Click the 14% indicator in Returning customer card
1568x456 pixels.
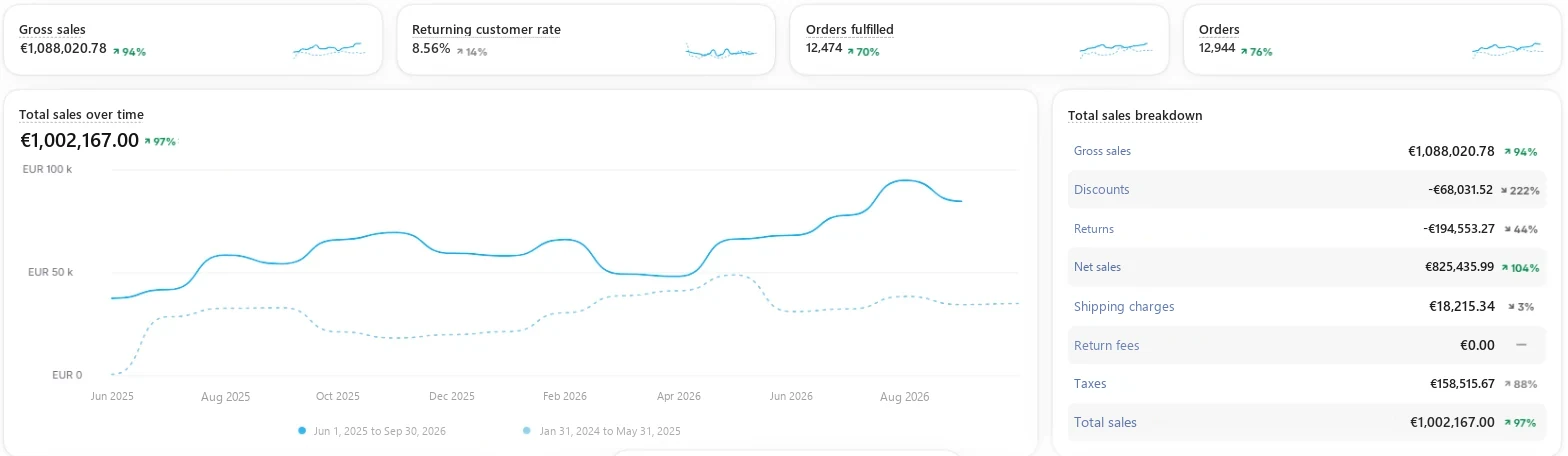point(471,51)
